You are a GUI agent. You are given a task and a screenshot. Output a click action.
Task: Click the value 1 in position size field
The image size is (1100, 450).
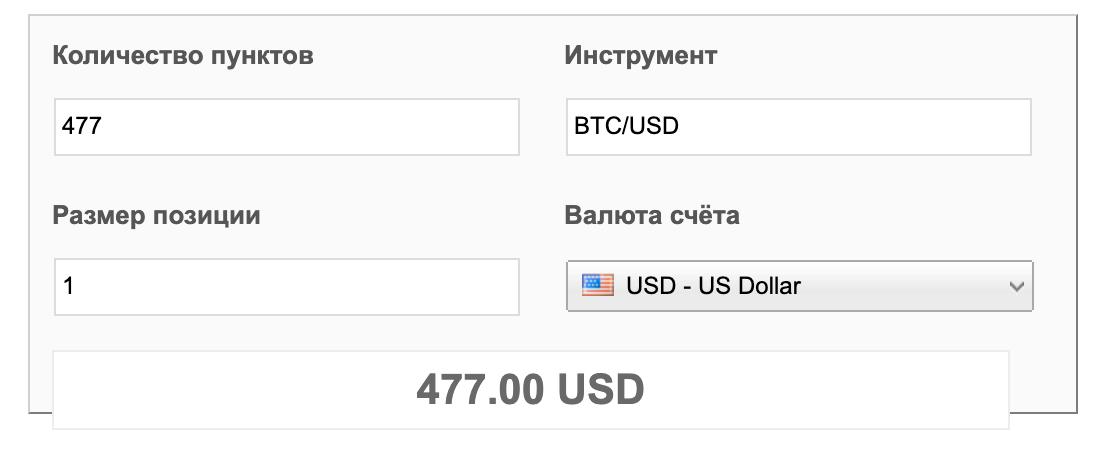[x=68, y=287]
